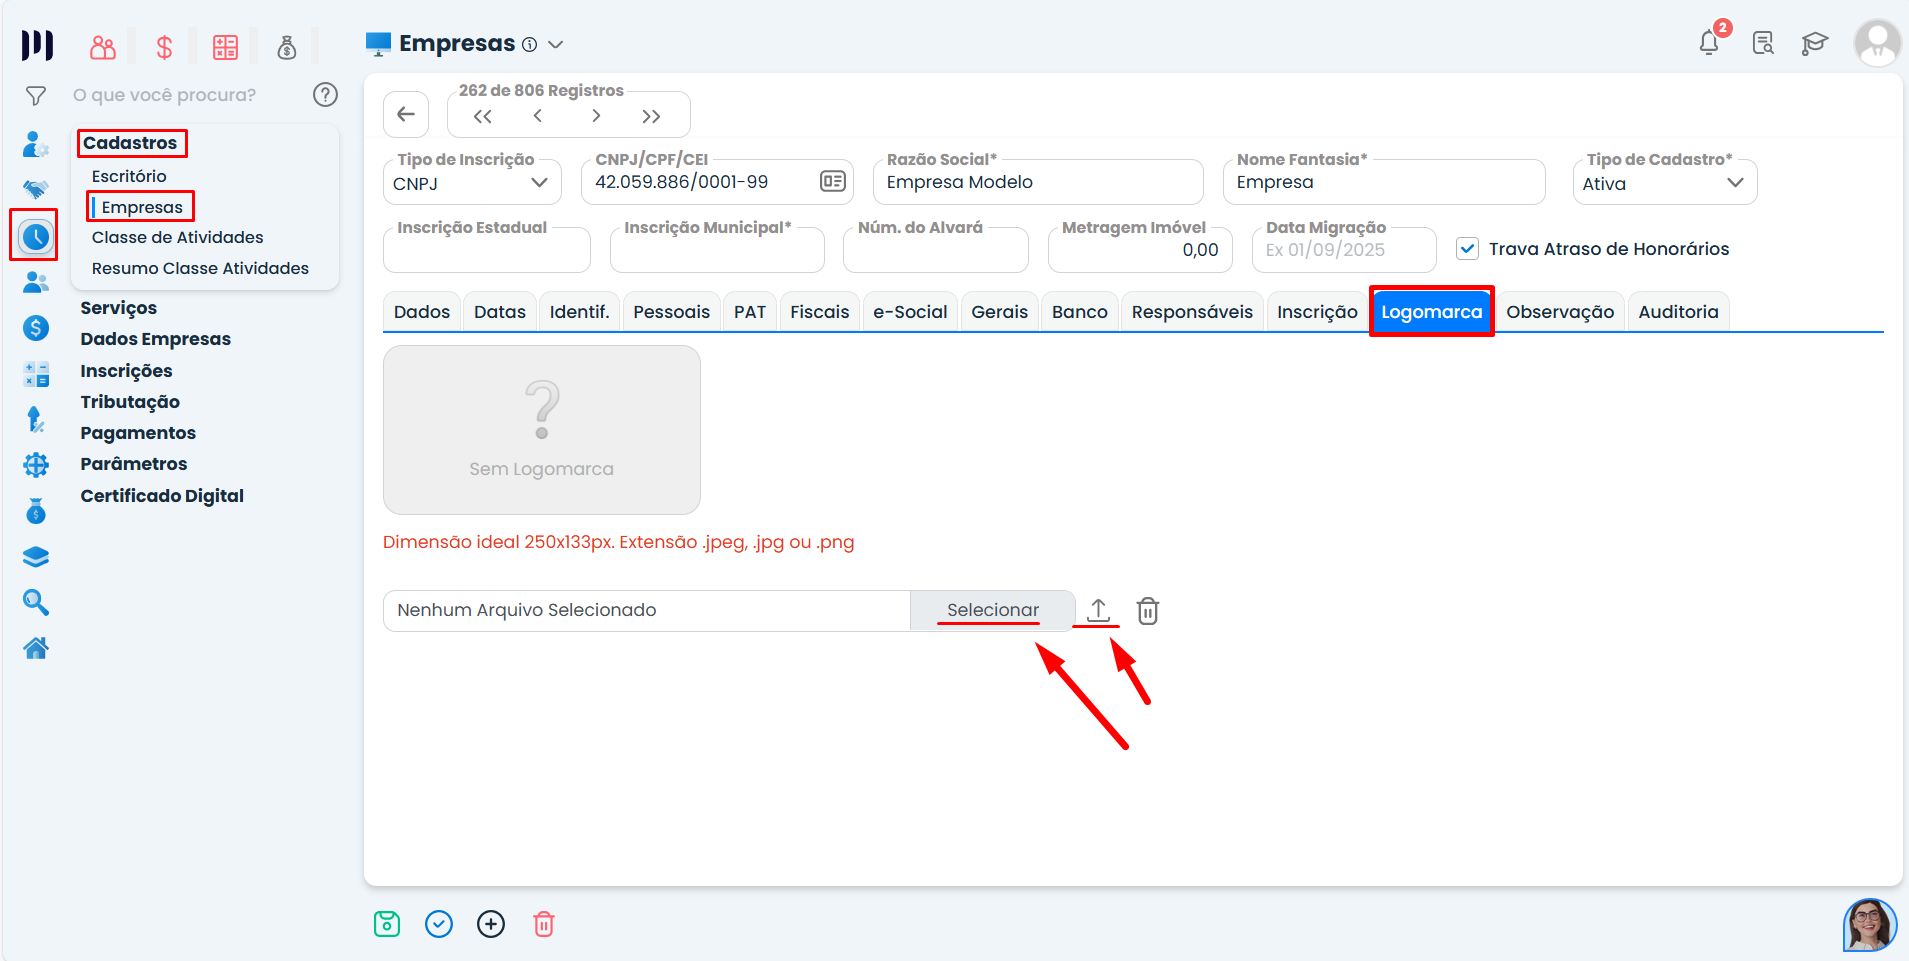Switch to the Dados tab
The width and height of the screenshot is (1909, 961).
click(x=422, y=312)
